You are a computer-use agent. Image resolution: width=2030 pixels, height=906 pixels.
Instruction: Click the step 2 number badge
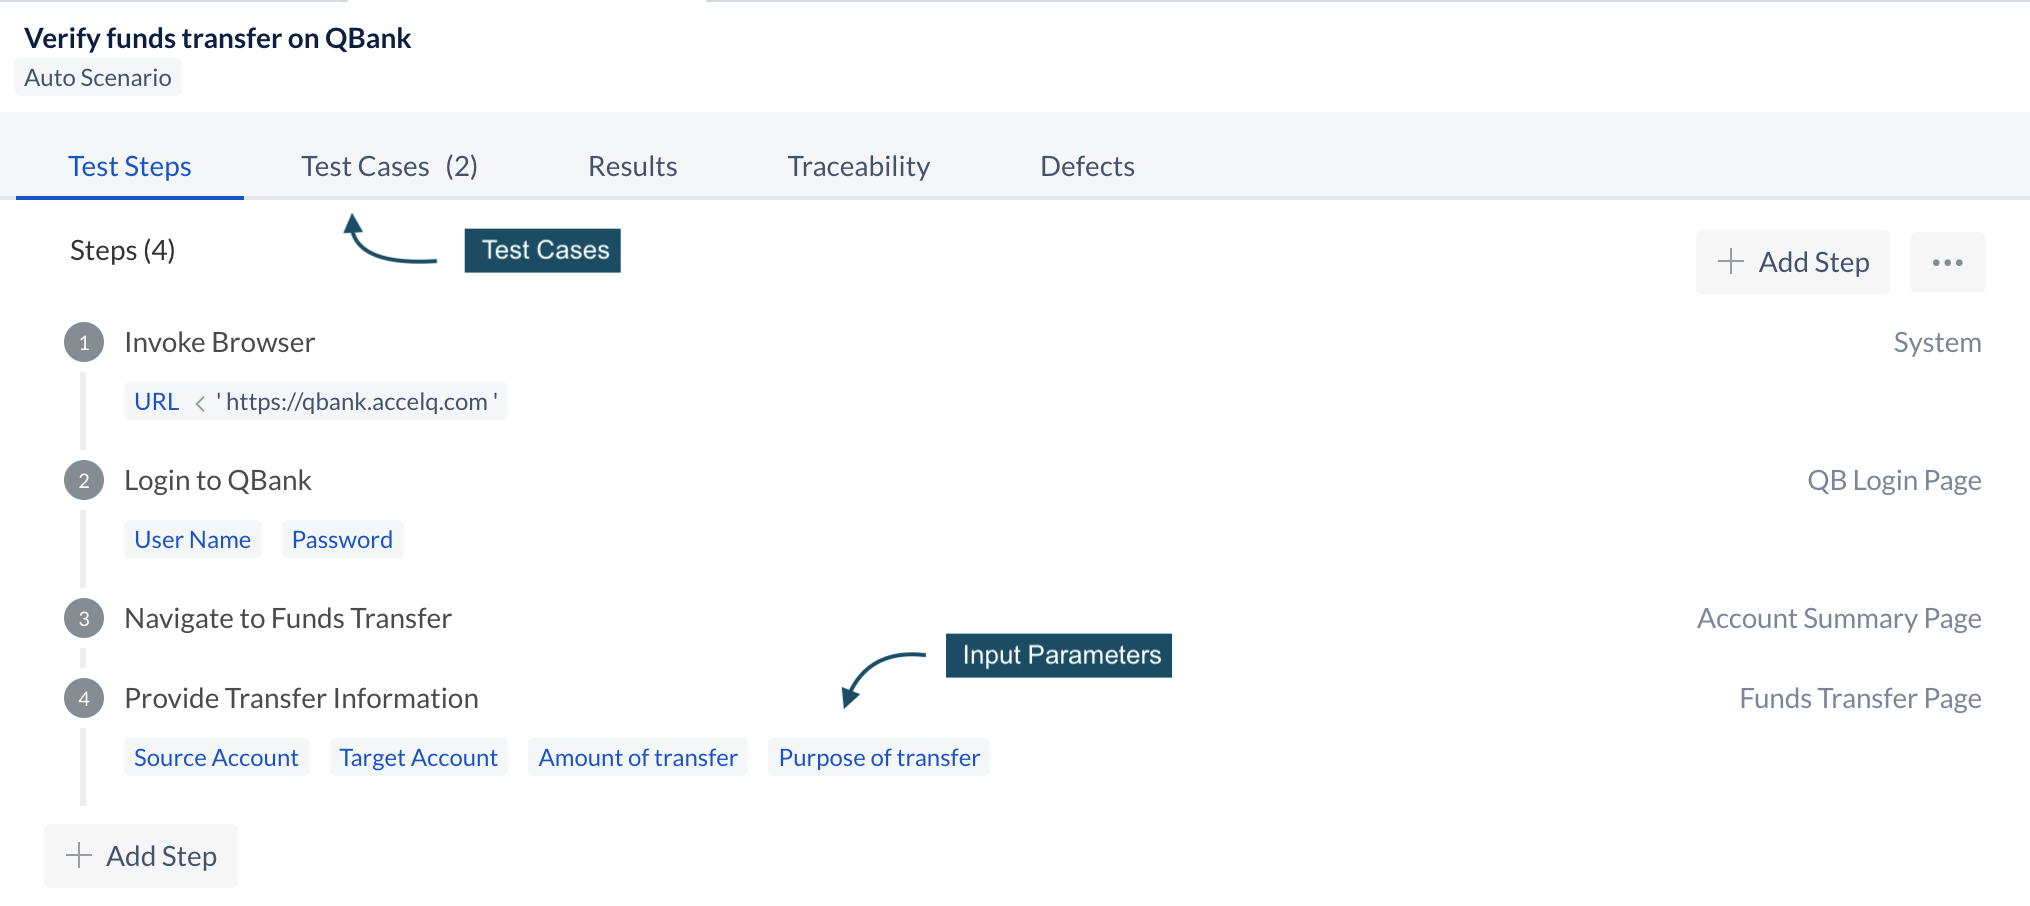coord(84,480)
